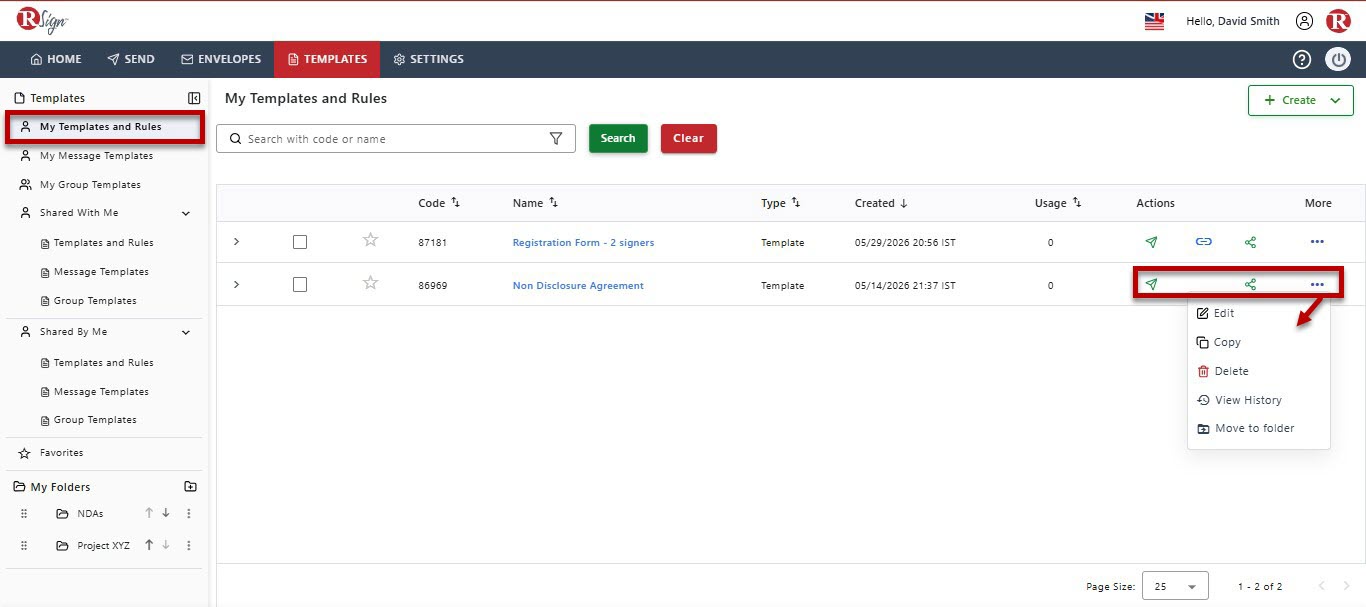Open More options for Registration Form row
This screenshot has width=1366, height=607.
[1317, 242]
